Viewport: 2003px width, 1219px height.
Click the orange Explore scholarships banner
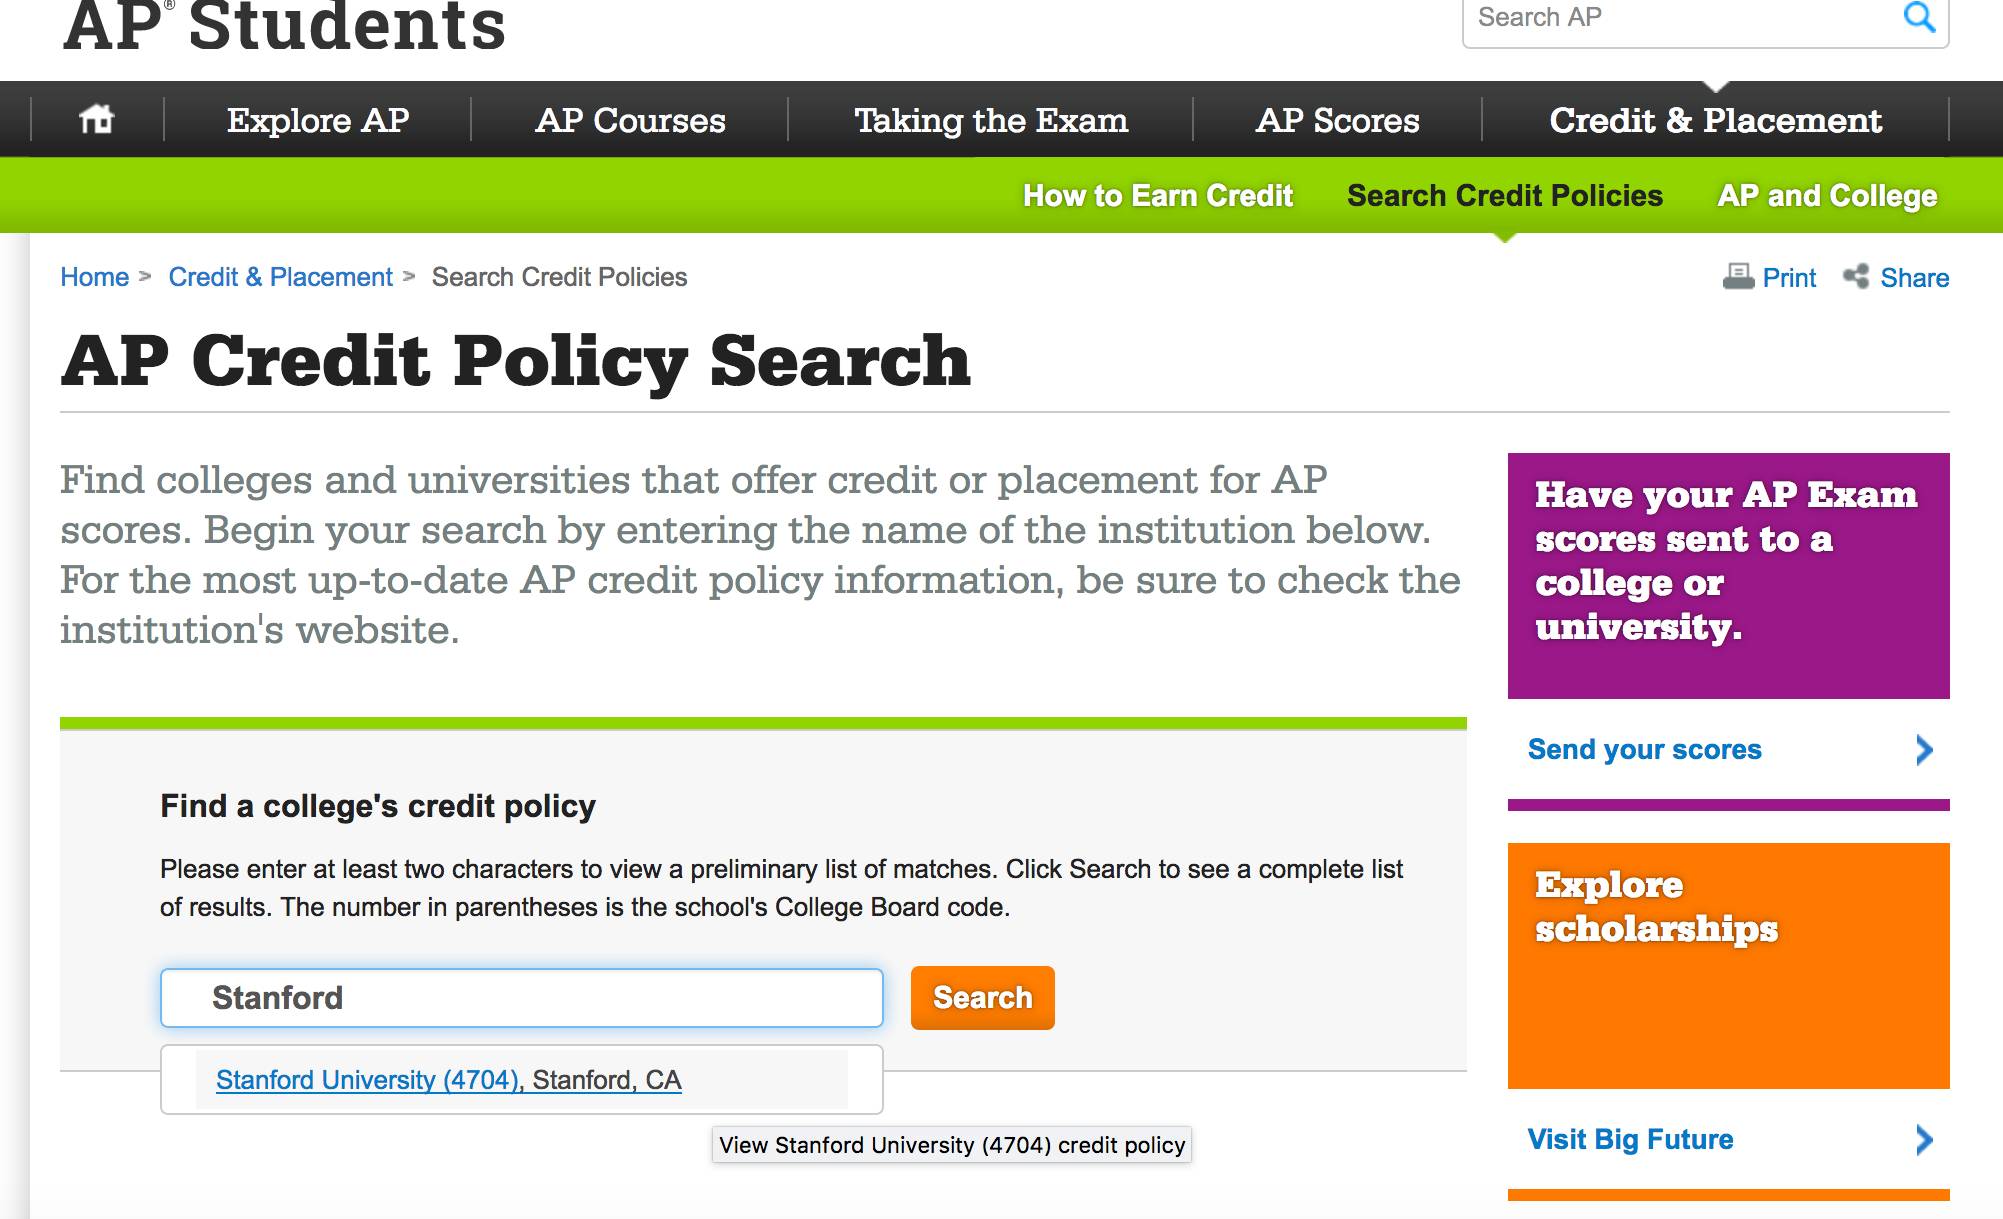click(1728, 966)
